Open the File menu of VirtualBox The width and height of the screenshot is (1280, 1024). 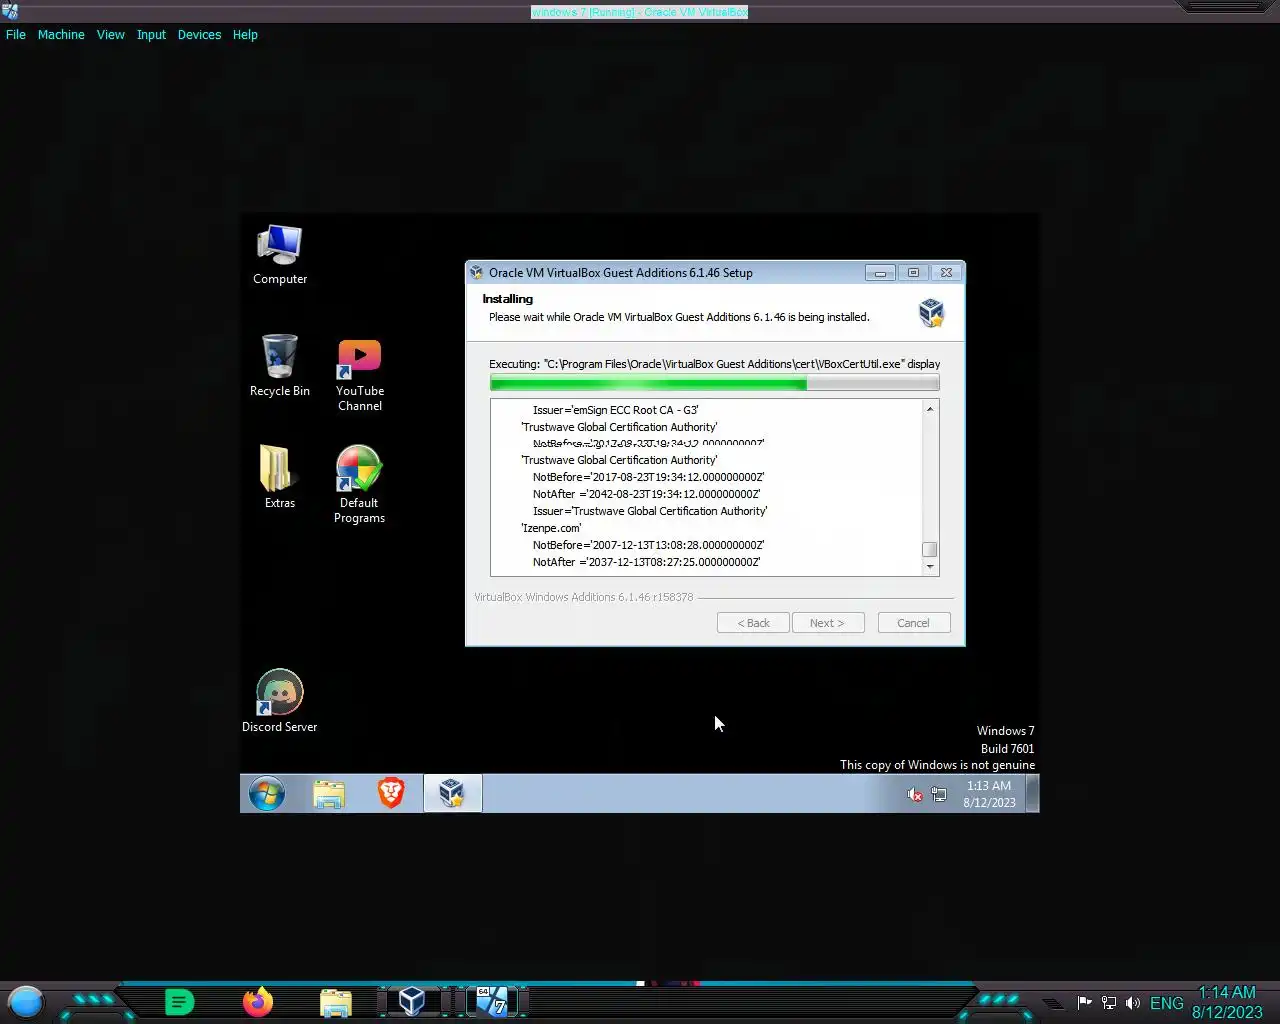(x=16, y=34)
